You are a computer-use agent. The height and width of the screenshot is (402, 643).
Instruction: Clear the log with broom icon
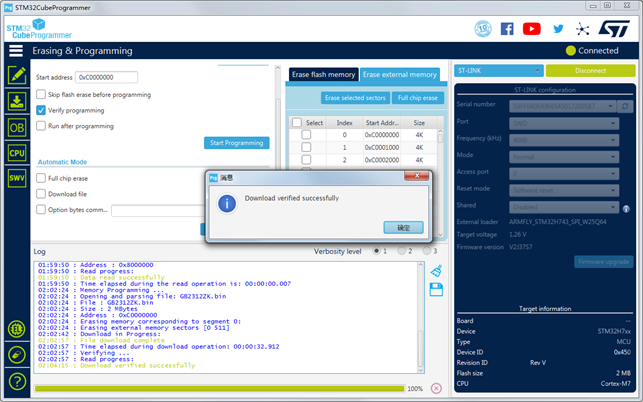click(436, 270)
